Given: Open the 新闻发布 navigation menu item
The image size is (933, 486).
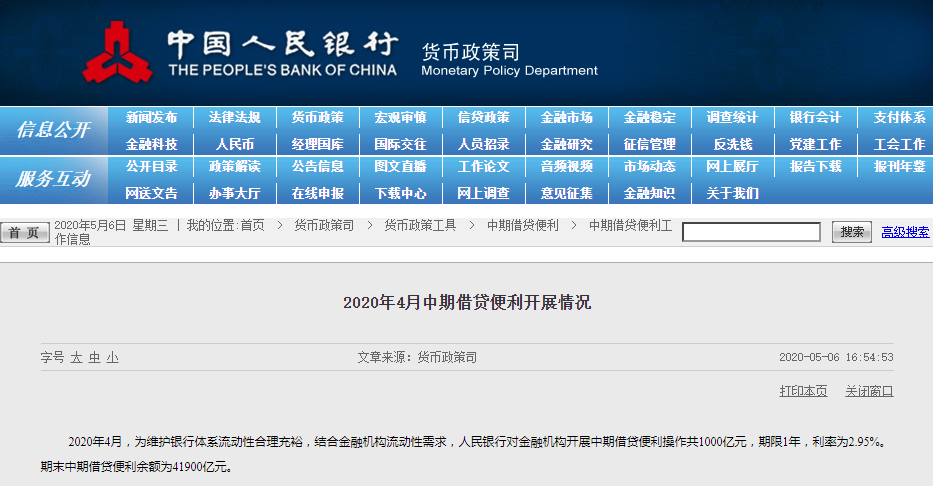Looking at the screenshot, I should point(152,118).
